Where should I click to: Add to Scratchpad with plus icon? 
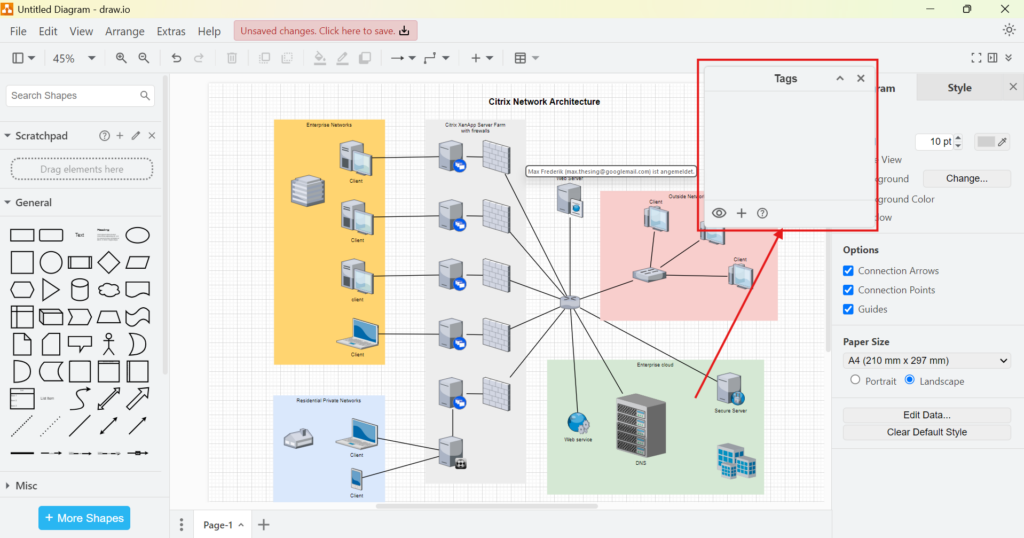pos(120,136)
